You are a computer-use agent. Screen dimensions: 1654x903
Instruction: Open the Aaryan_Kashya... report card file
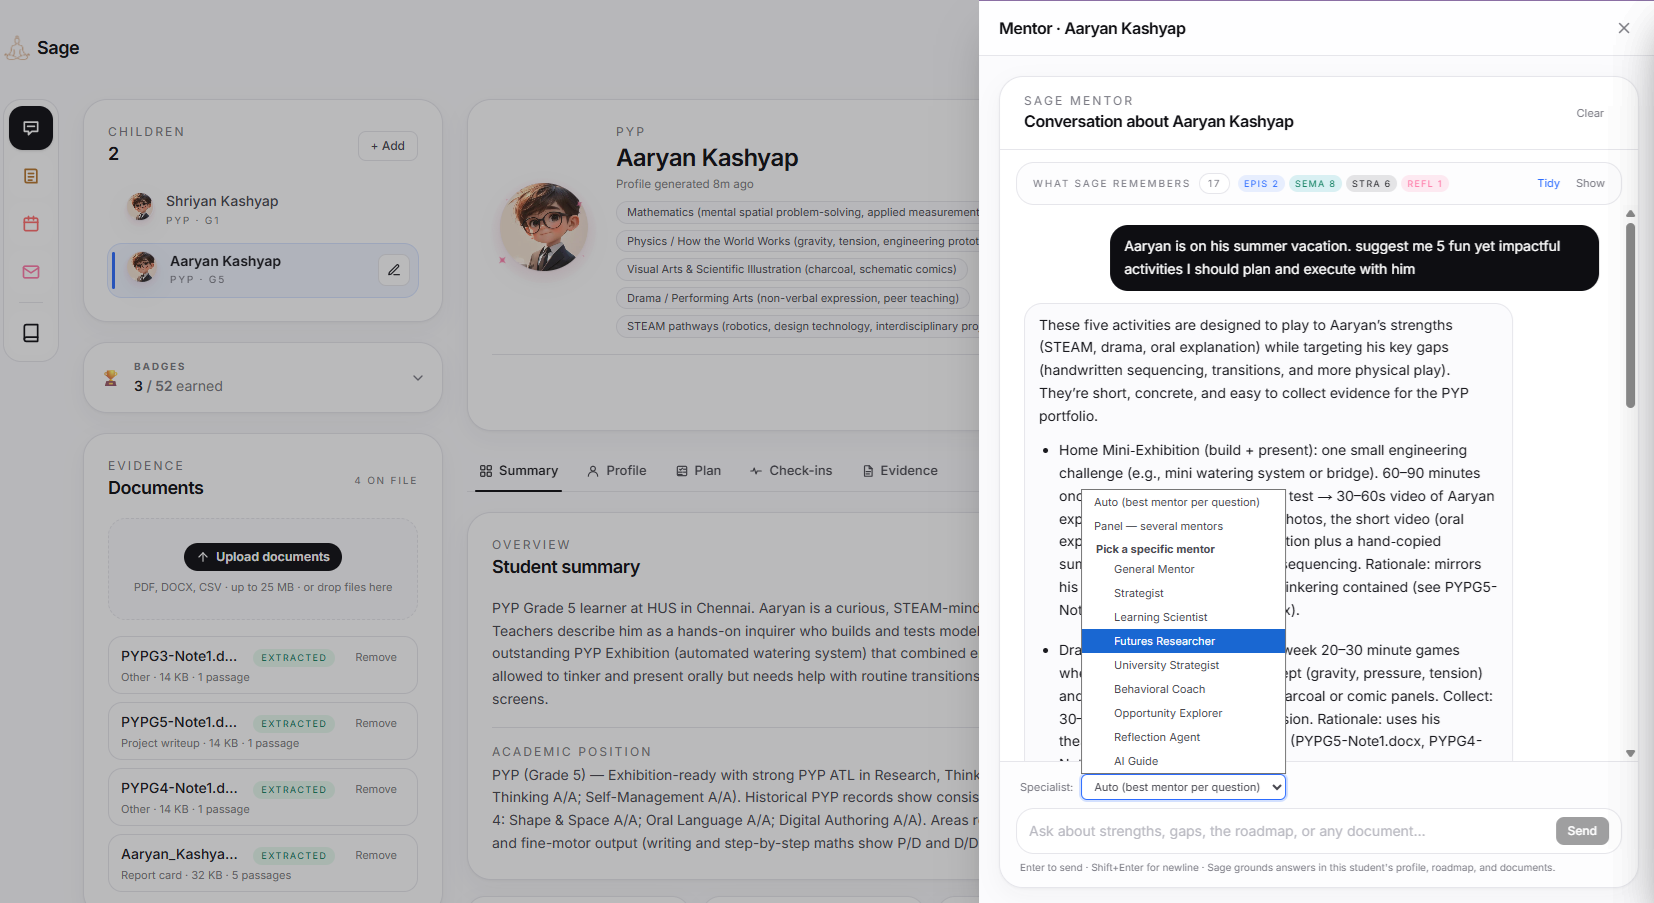[263, 863]
